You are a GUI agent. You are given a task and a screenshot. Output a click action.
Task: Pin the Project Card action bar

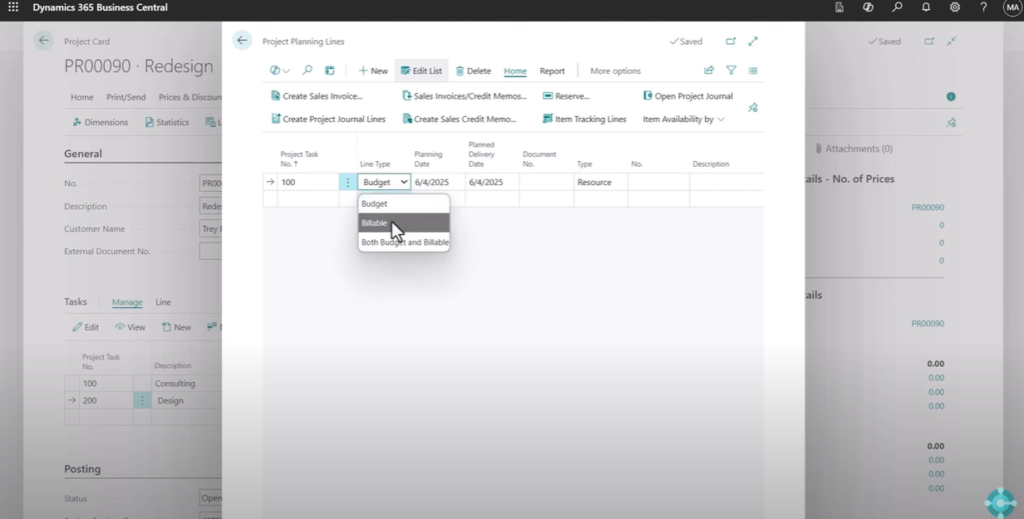[x=952, y=122]
